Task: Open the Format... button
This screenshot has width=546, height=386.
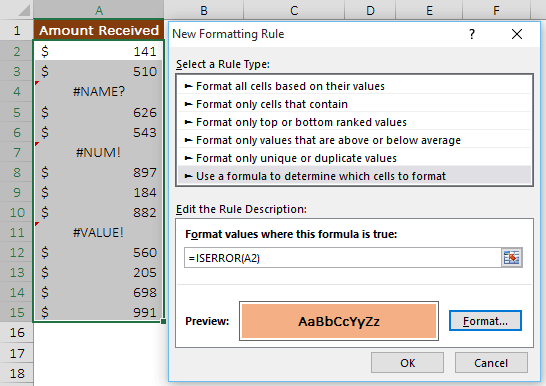Action: (x=485, y=321)
